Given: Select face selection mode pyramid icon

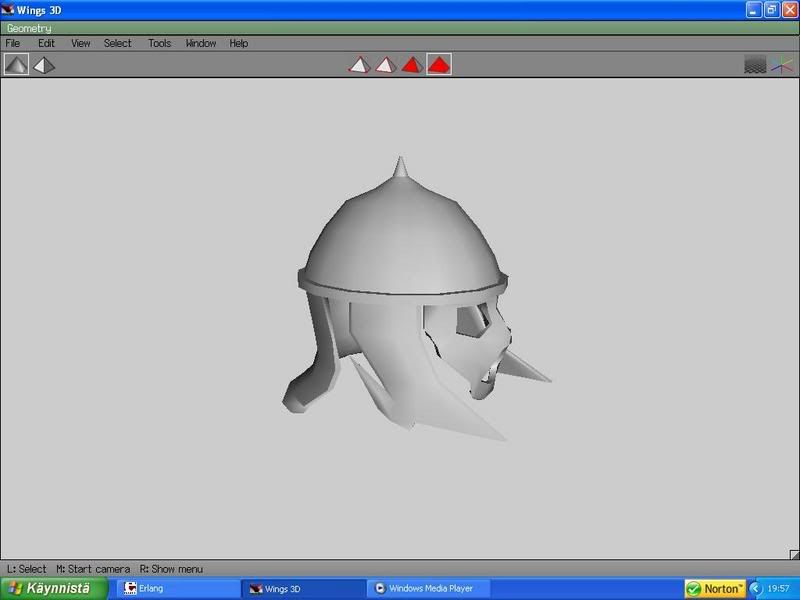Looking at the screenshot, I should click(x=411, y=65).
